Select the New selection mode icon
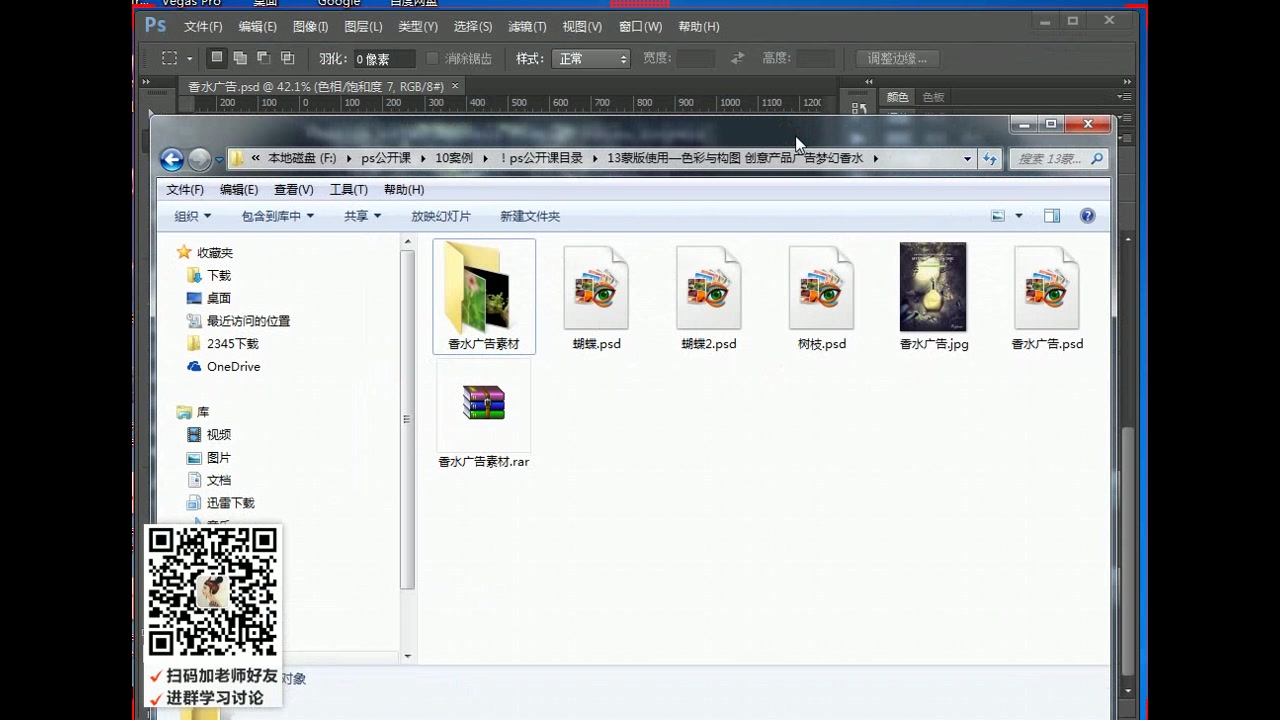Image resolution: width=1280 pixels, height=720 pixels. click(216, 58)
